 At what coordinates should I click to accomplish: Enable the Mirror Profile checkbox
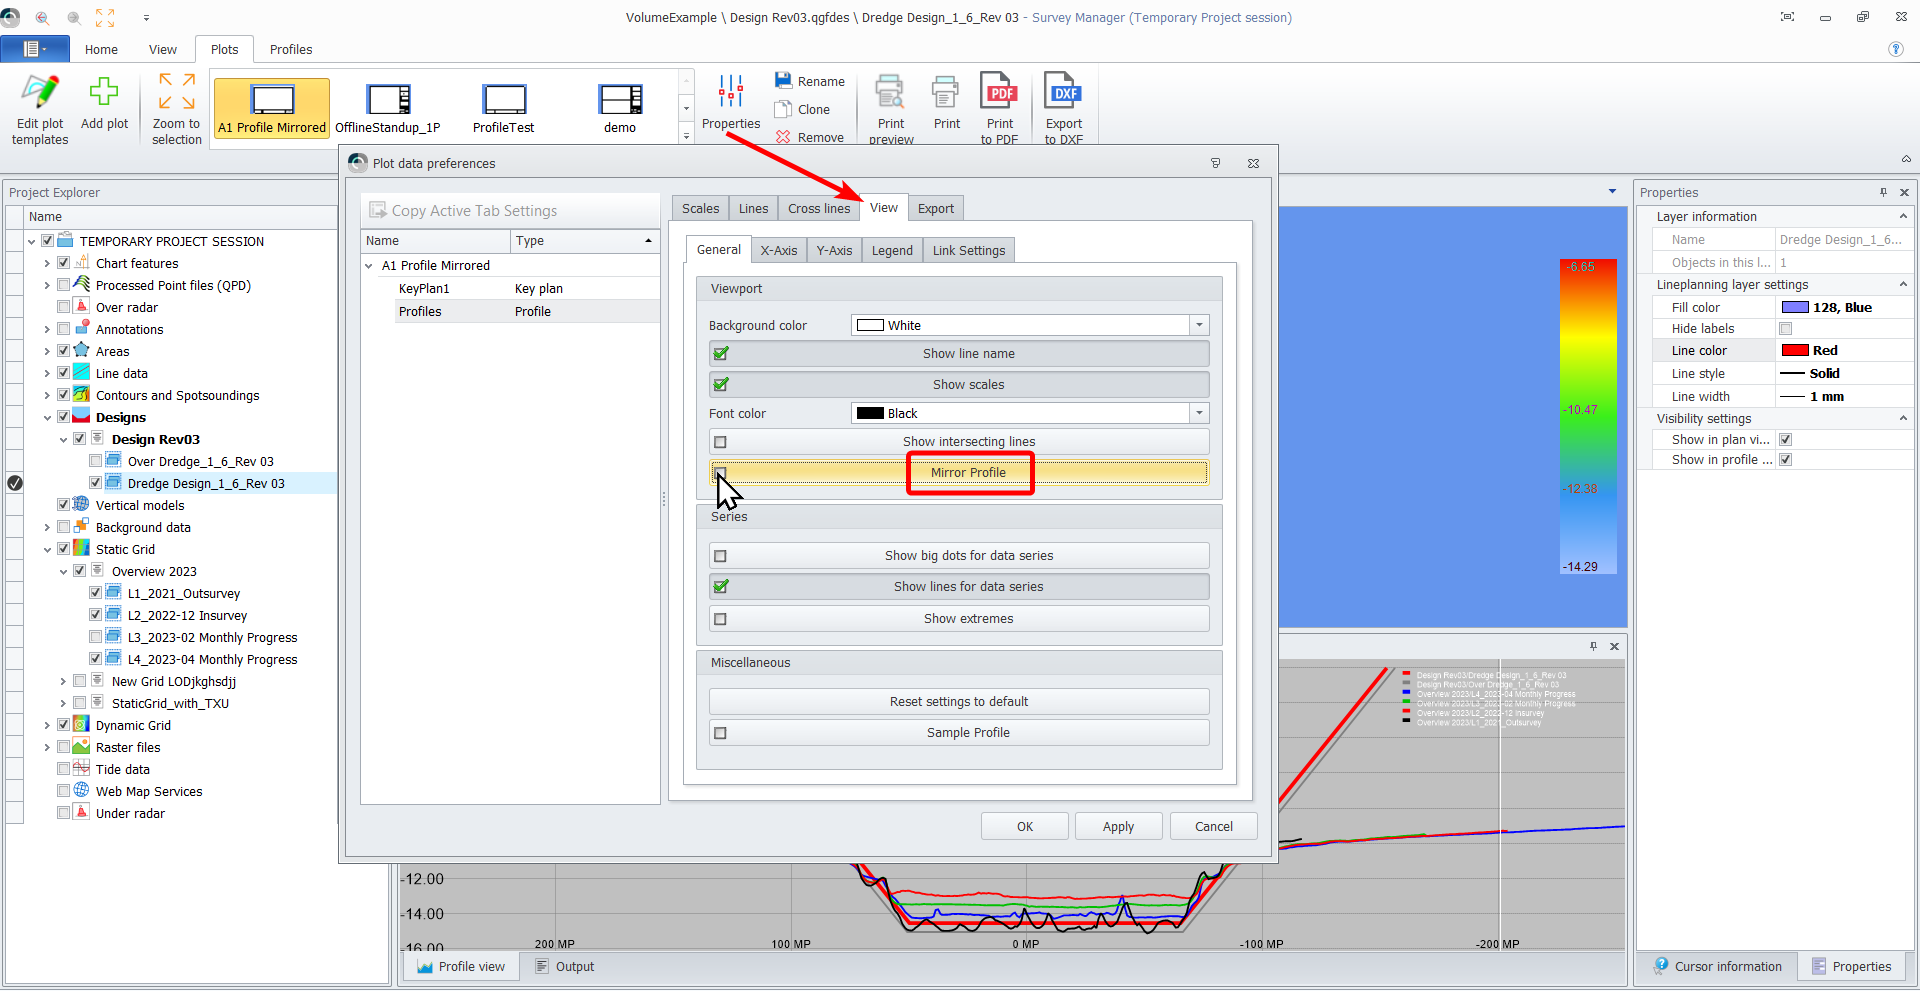pos(721,473)
